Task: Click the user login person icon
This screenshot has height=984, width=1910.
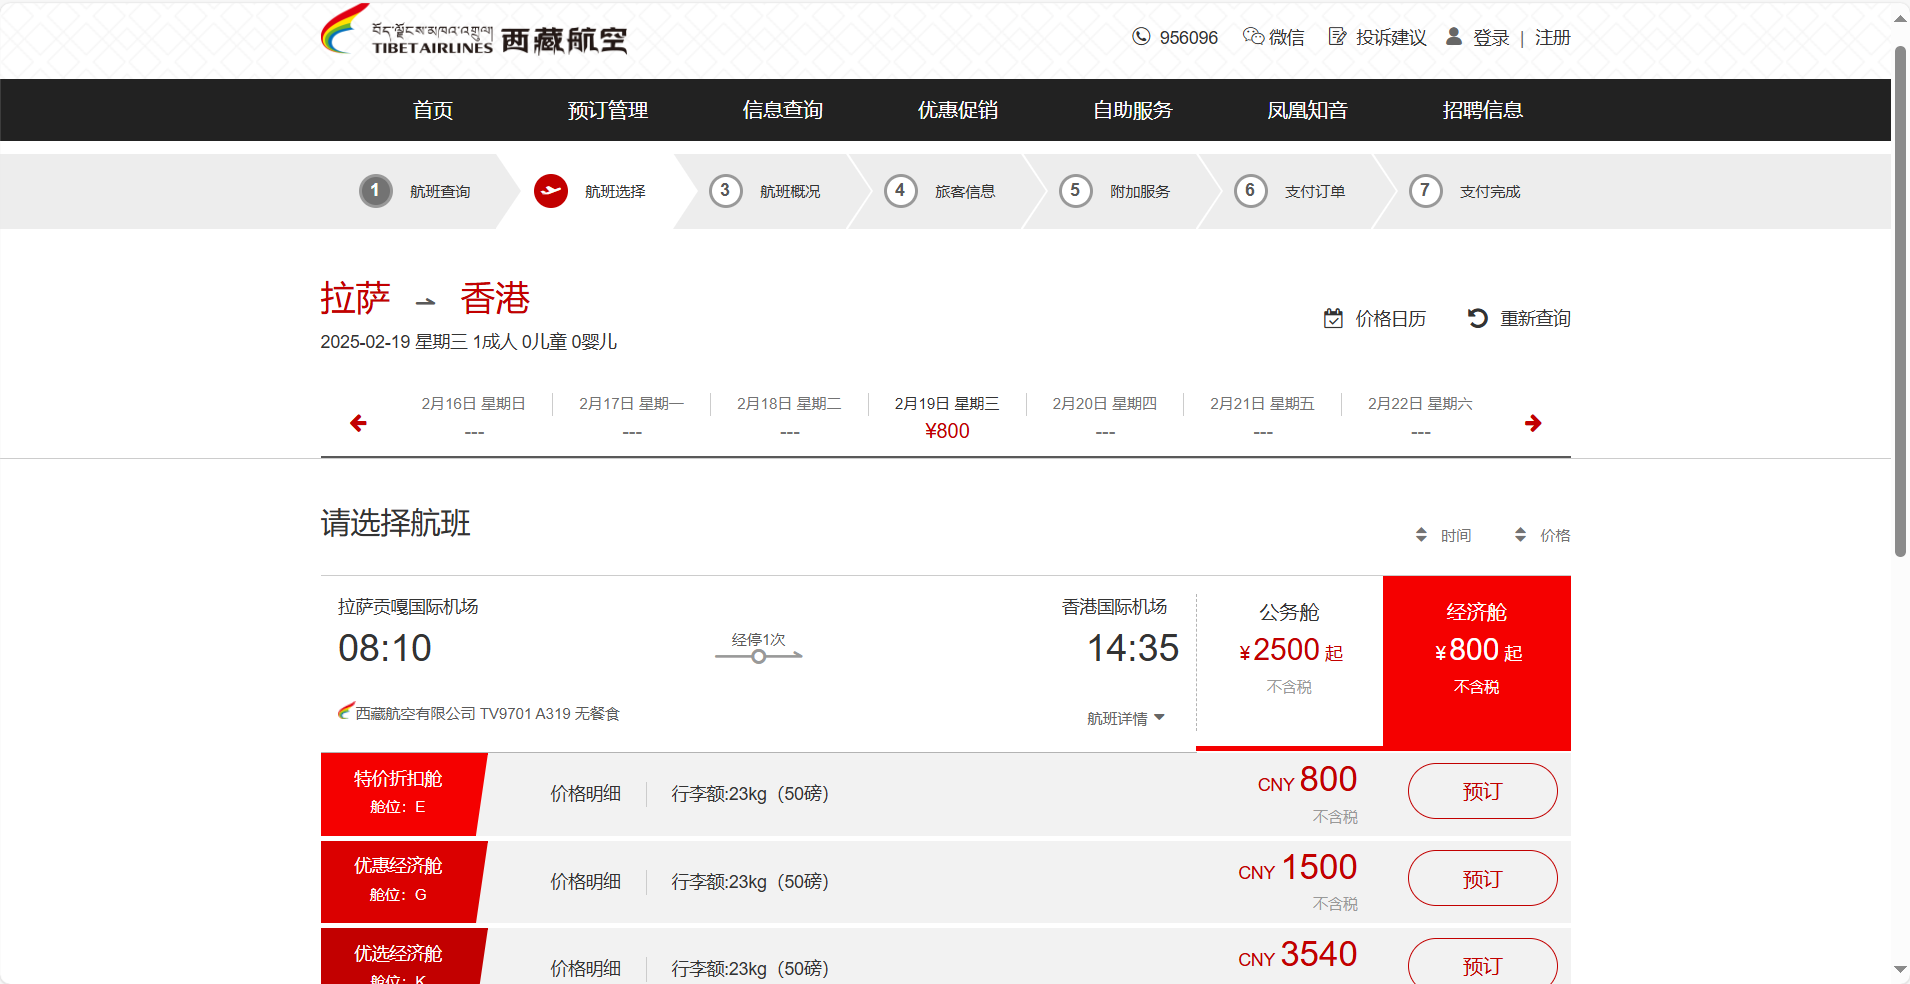Action: click(1454, 37)
